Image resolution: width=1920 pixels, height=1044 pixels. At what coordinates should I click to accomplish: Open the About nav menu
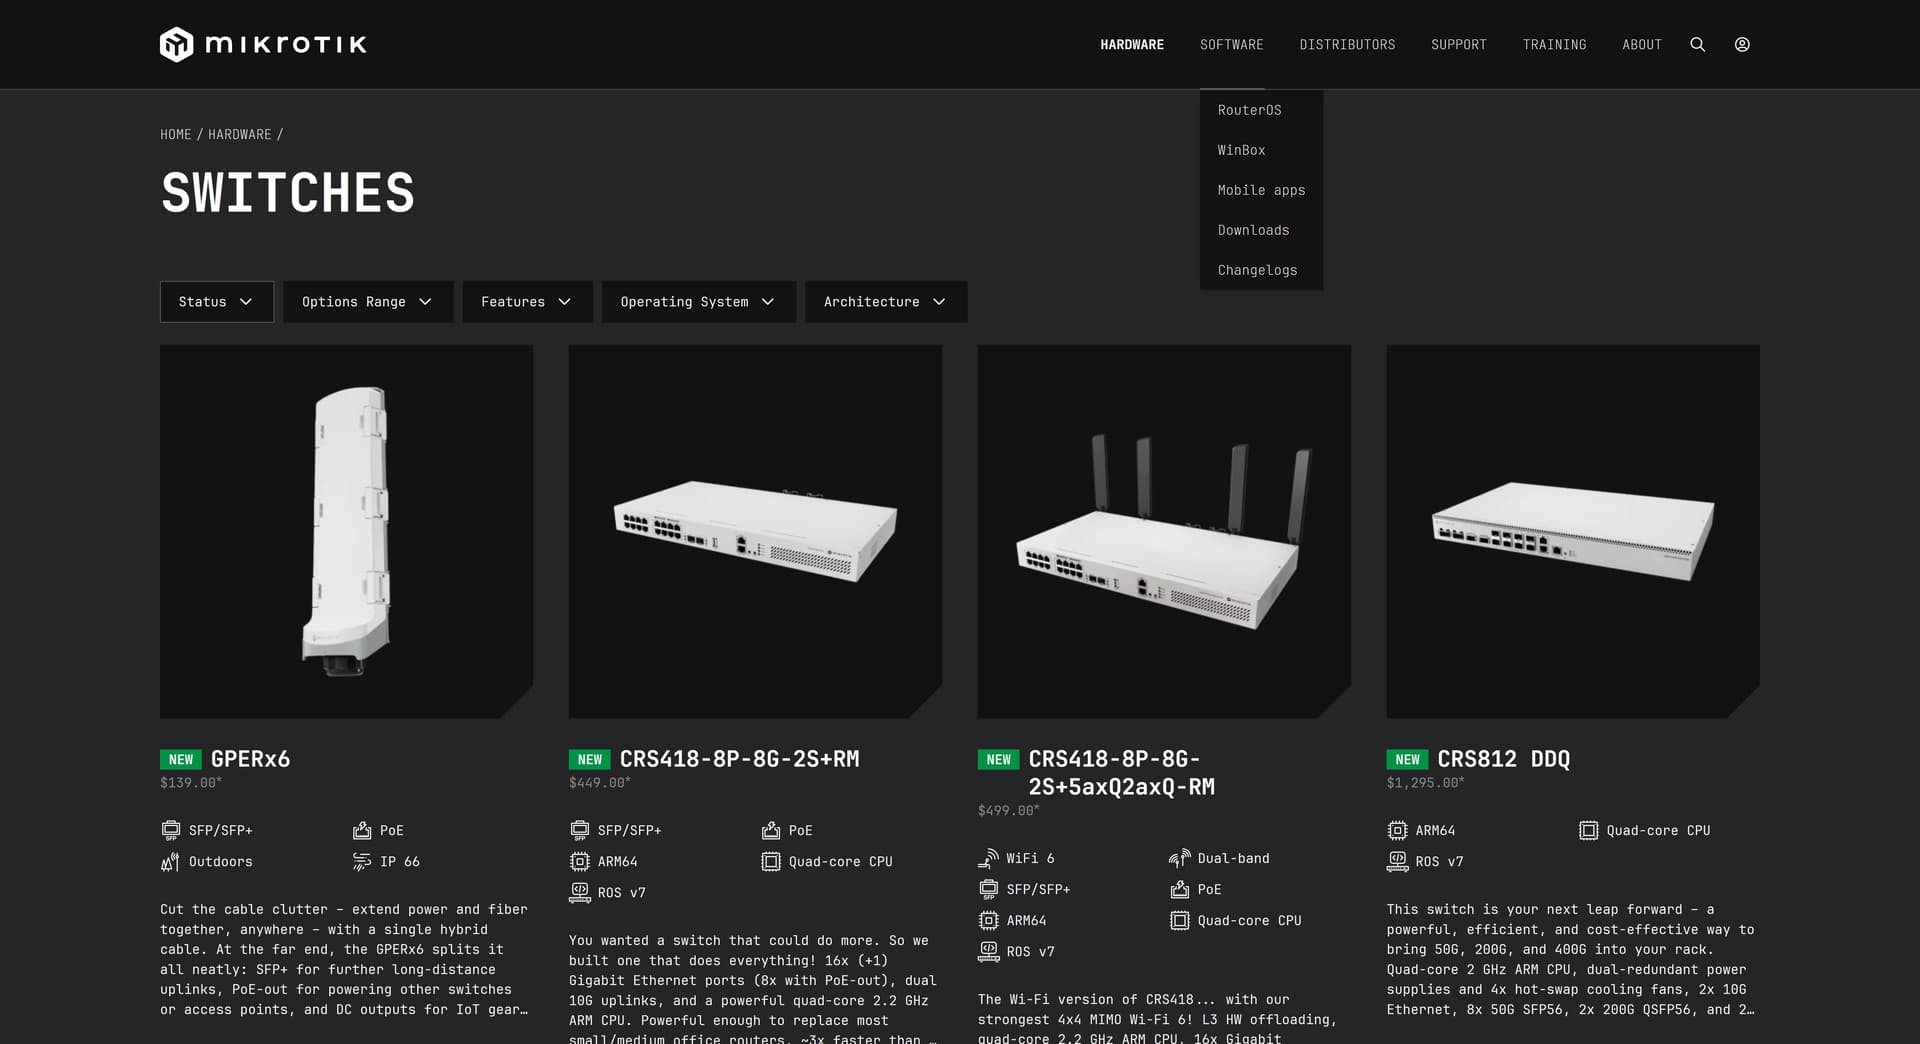(1642, 44)
